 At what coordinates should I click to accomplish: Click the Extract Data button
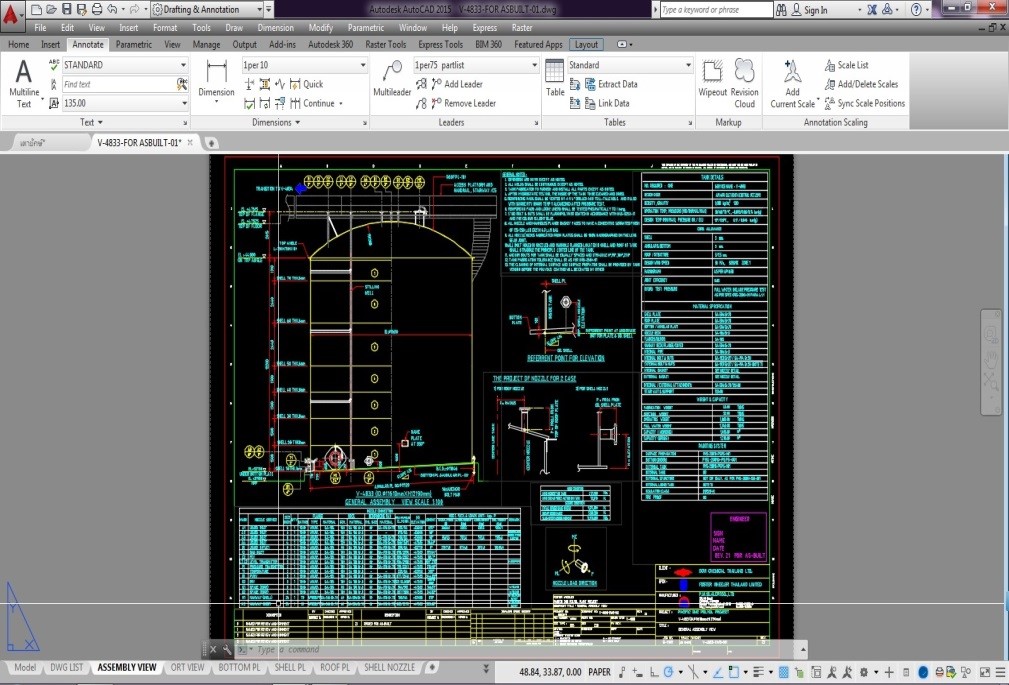coord(617,84)
